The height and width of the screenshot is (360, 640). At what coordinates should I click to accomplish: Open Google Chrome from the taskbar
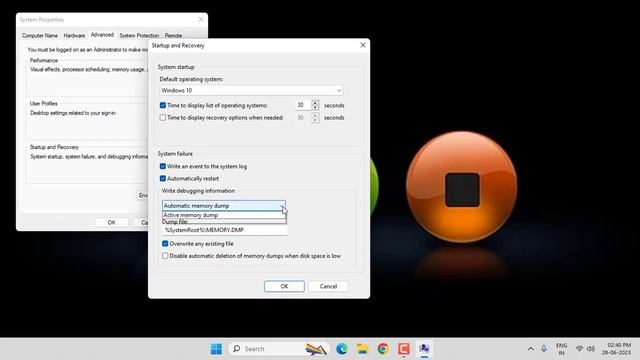click(x=383, y=349)
